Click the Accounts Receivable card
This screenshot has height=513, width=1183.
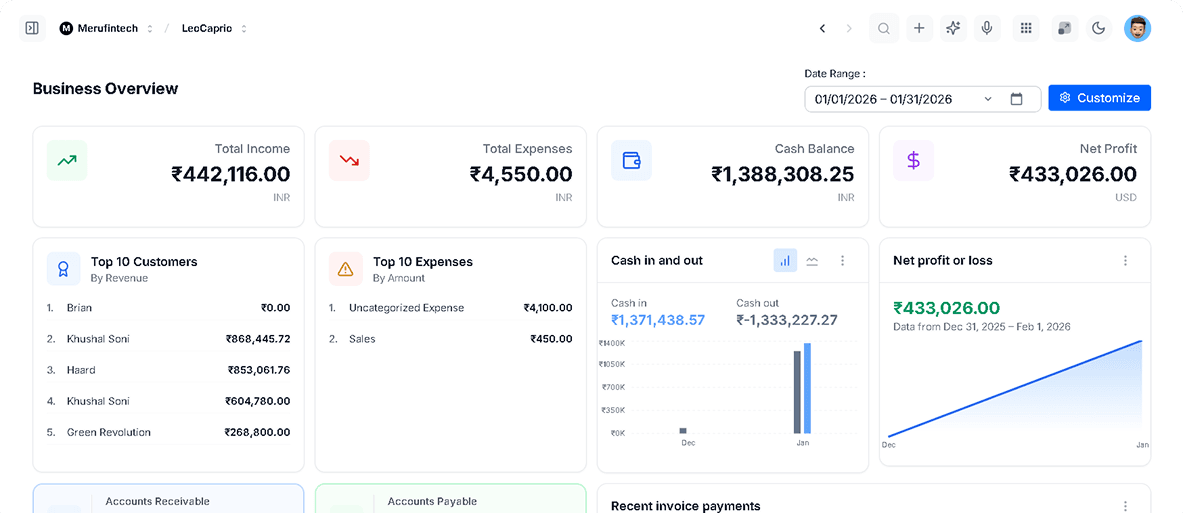168,499
